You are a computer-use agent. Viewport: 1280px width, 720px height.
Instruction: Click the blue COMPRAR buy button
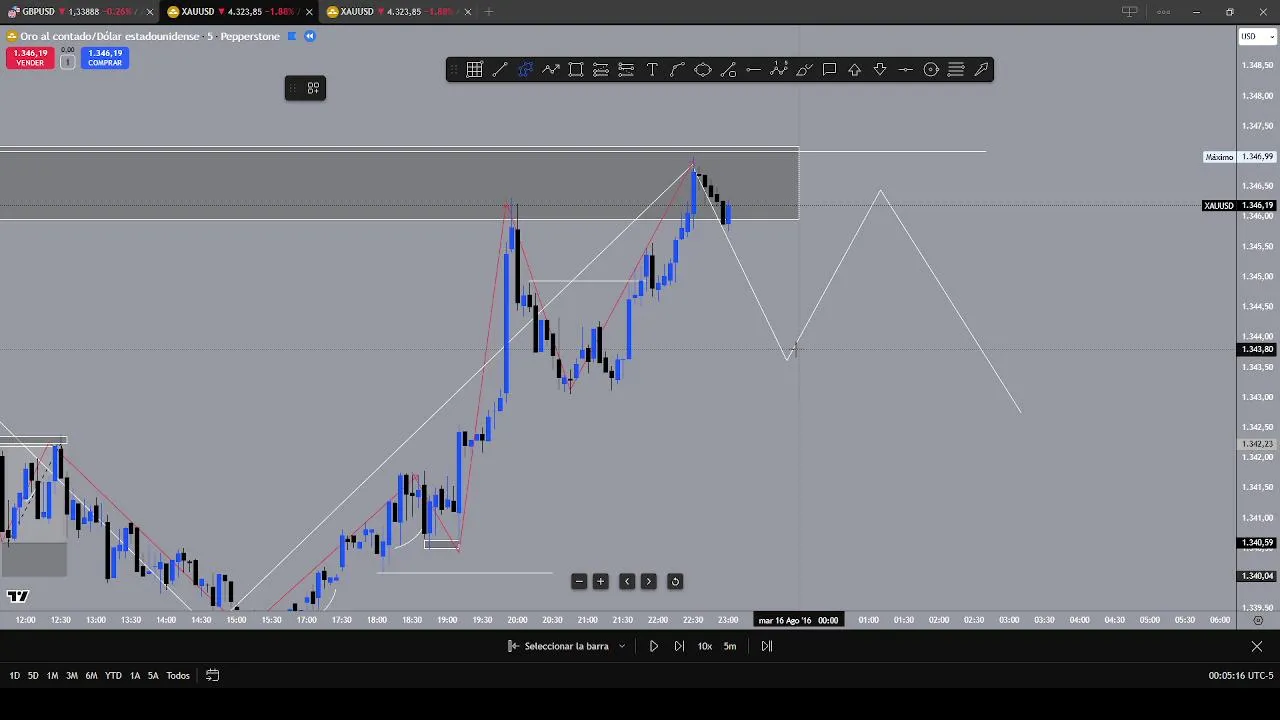point(104,58)
